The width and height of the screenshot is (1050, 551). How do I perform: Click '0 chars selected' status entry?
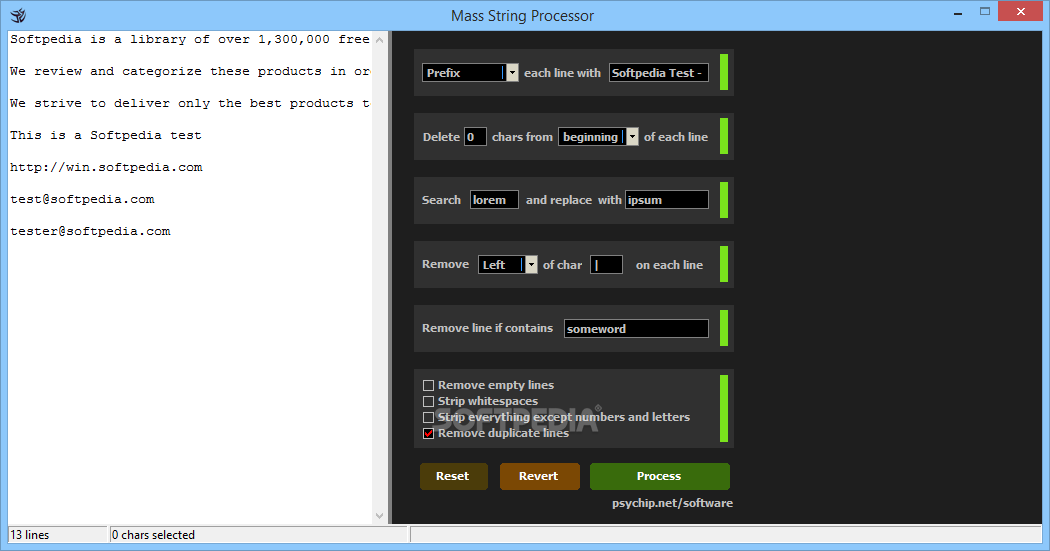[x=258, y=535]
